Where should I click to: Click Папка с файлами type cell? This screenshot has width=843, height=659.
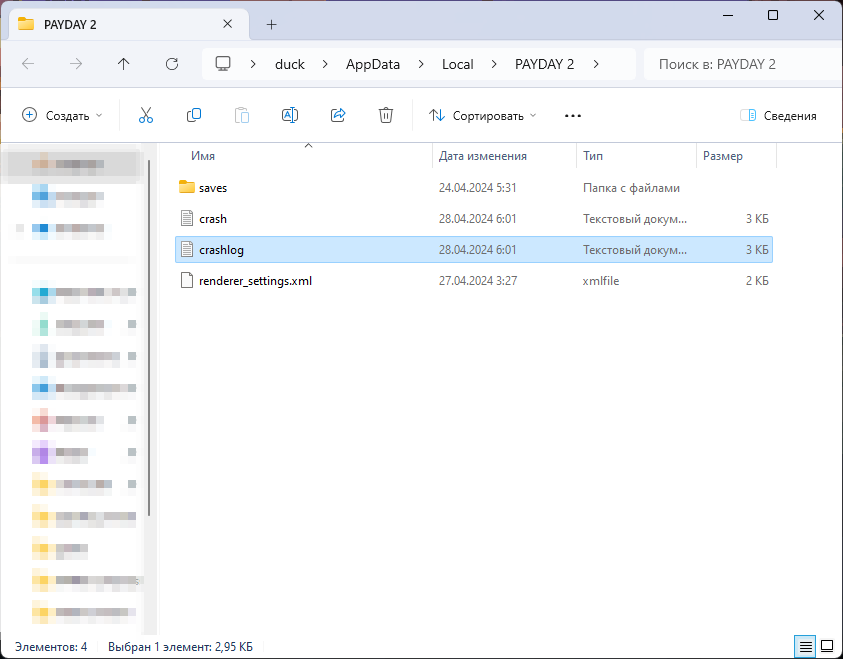click(631, 188)
